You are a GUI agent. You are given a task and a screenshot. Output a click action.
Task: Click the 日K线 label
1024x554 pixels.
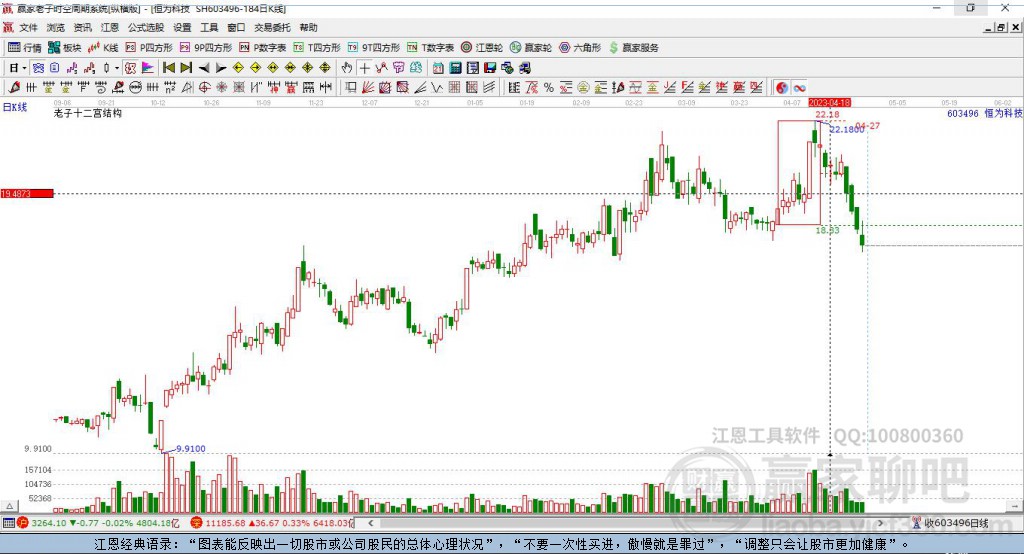tap(15, 107)
